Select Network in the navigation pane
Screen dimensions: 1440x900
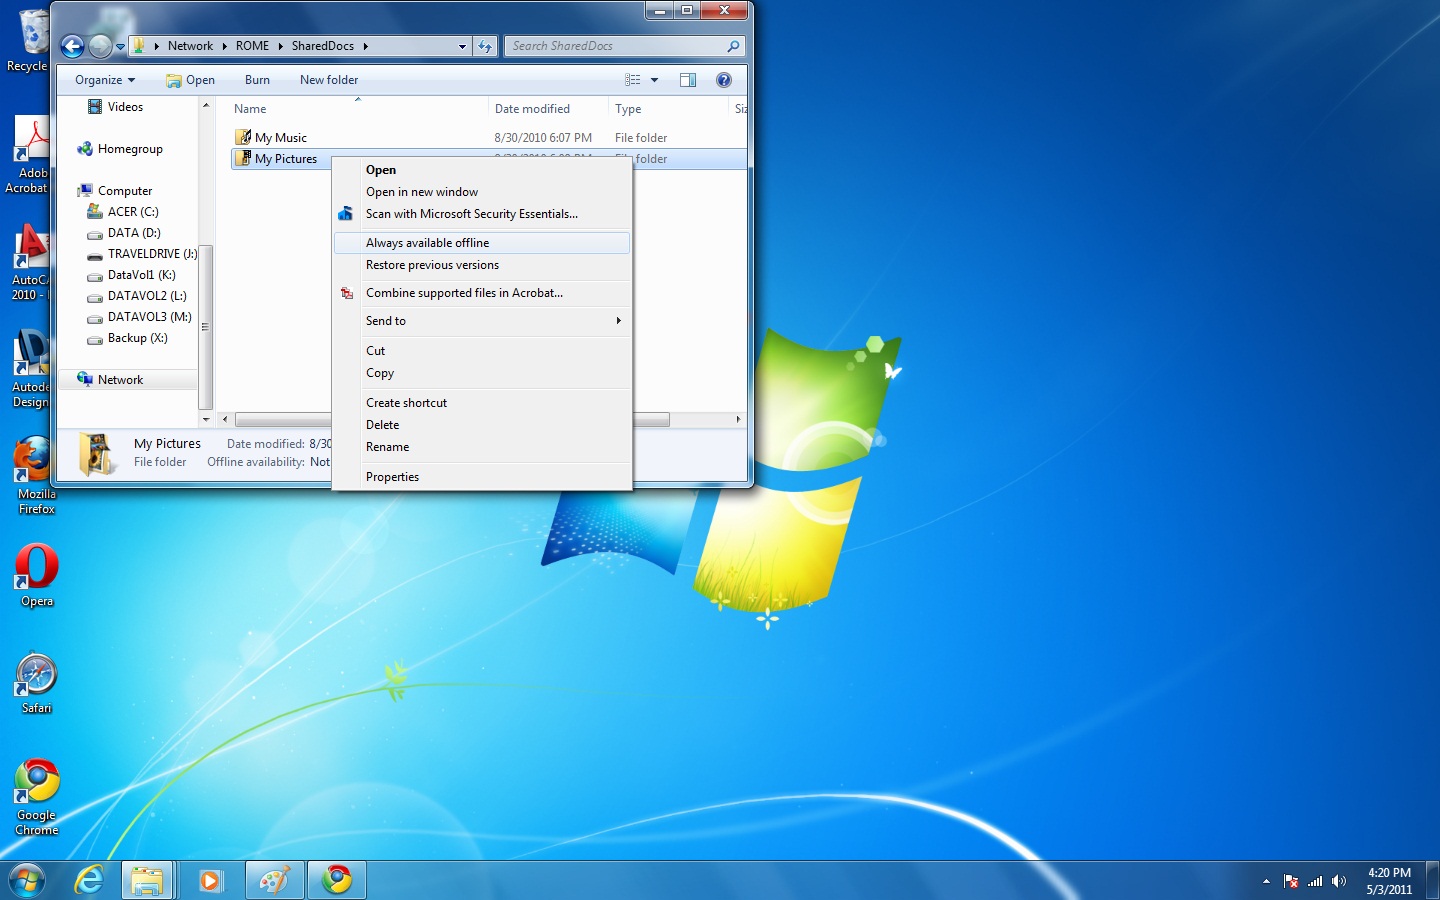(110, 380)
